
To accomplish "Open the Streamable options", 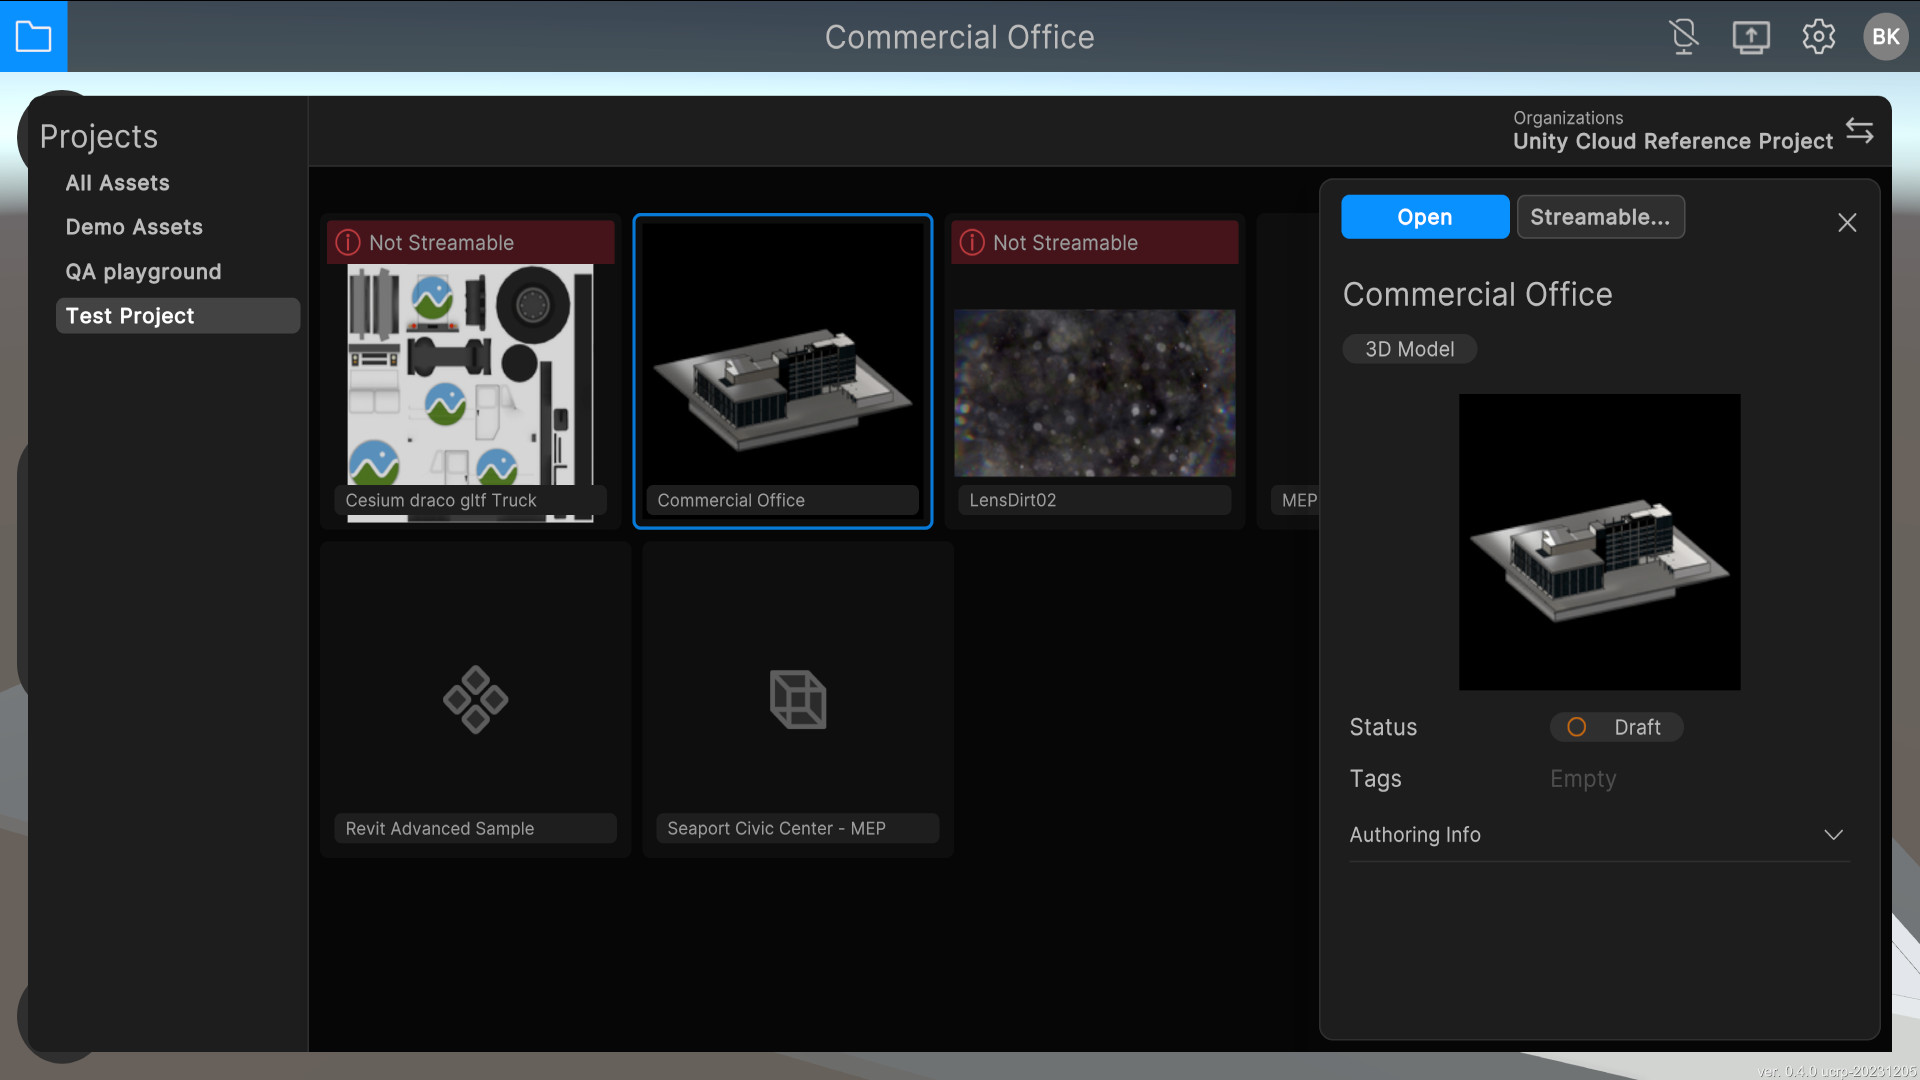I will pyautogui.click(x=1600, y=216).
